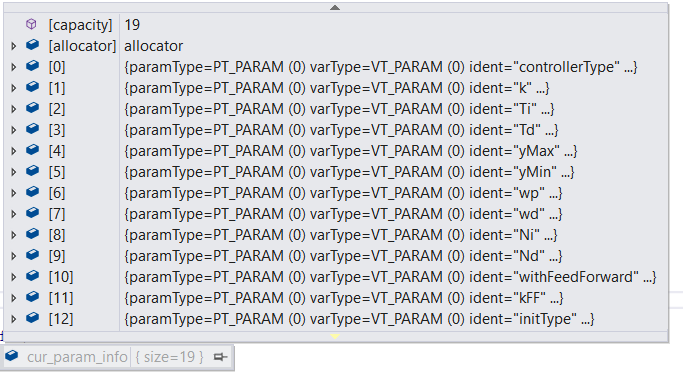Screen dimensions: 683x375
Task: Click the blue field icon for [0]
Action: pyautogui.click(x=32, y=65)
